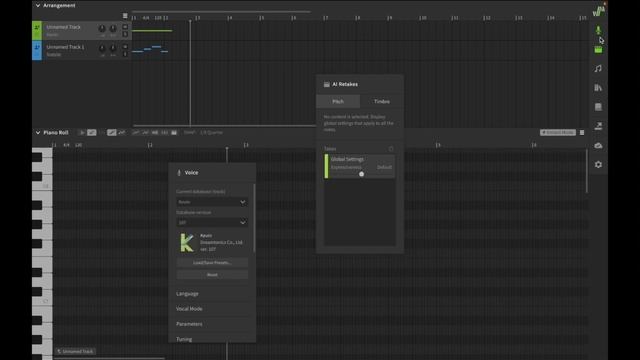The width and height of the screenshot is (640, 360).
Task: Toggle Snap in the Piano Roll toolbar
Action: [189, 132]
